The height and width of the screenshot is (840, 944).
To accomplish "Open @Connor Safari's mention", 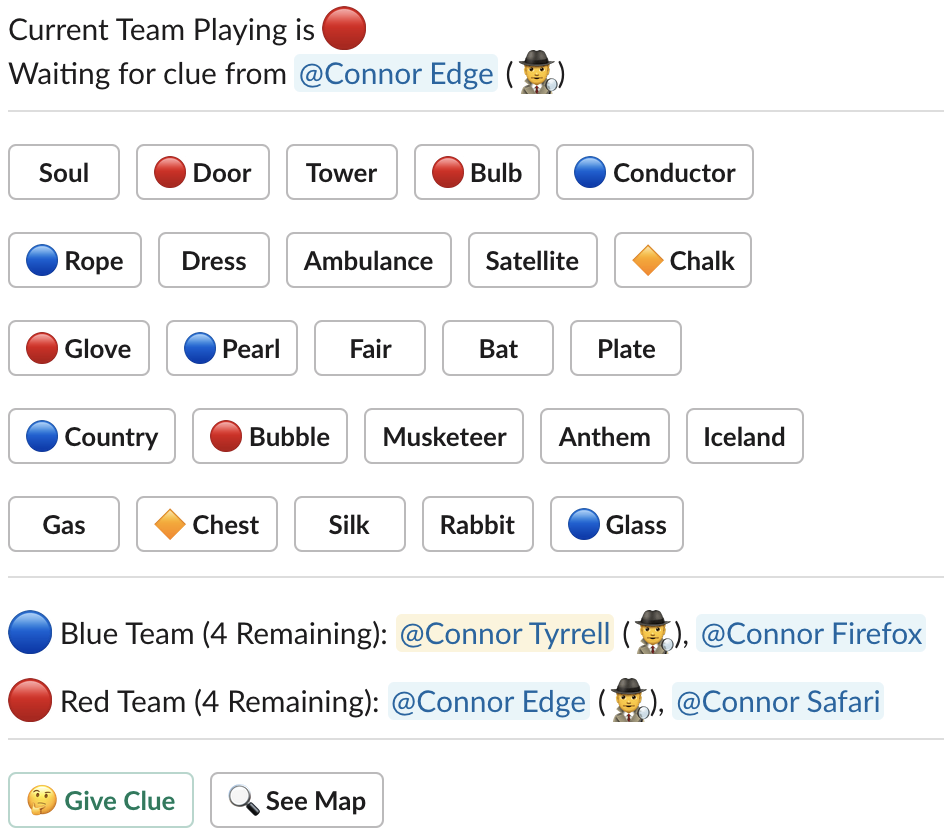I will 779,701.
